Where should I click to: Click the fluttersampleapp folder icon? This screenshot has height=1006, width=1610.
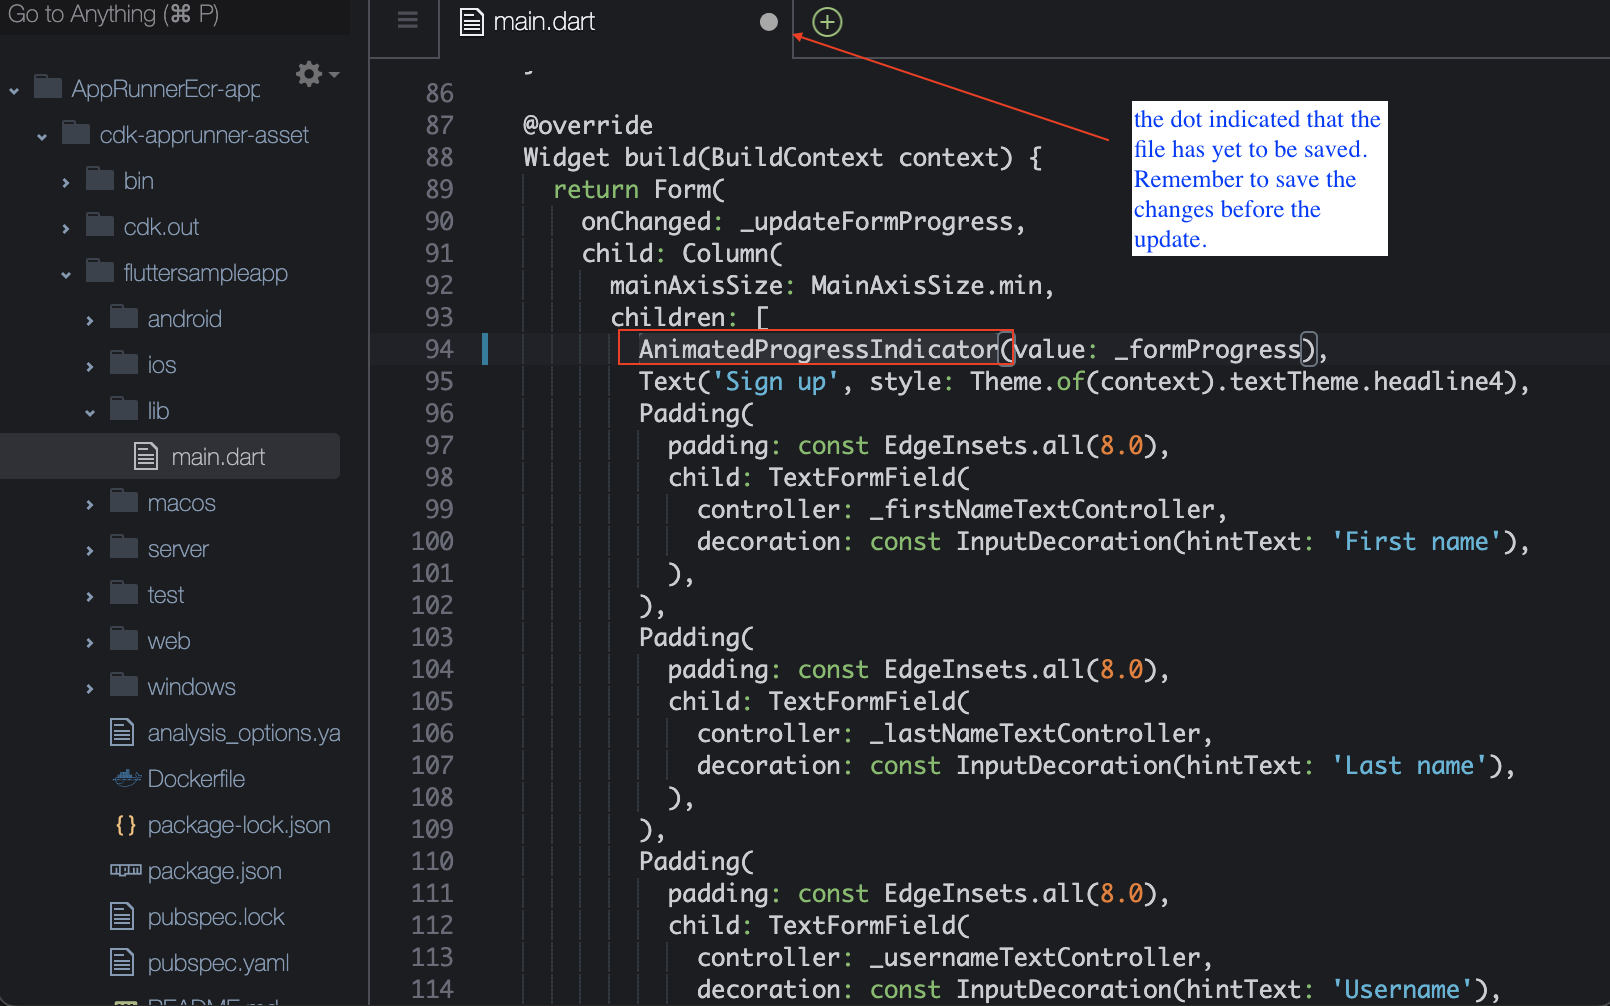[100, 271]
